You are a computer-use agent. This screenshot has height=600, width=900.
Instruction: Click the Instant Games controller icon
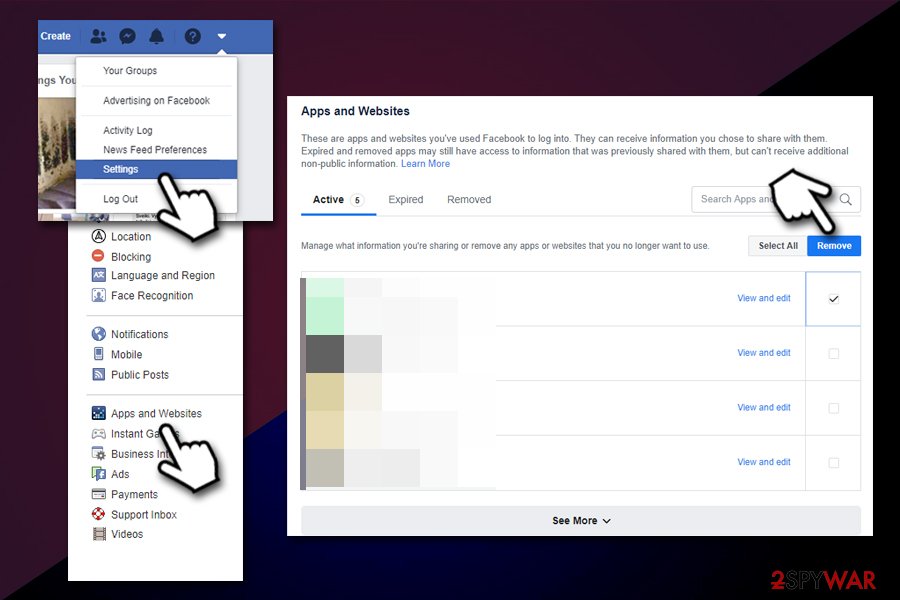coord(99,433)
